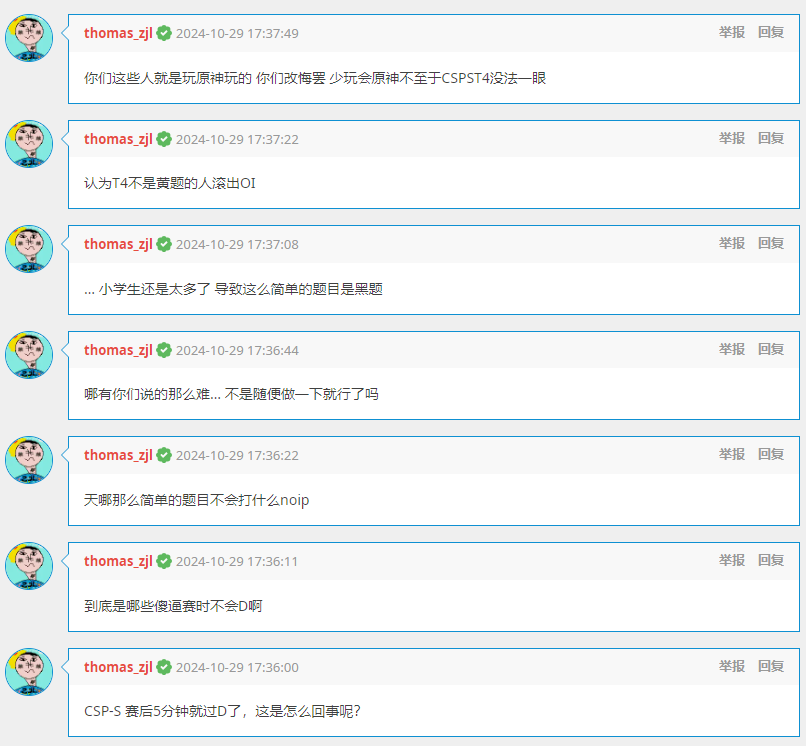This screenshot has height=746, width=806.
Task: Click avatar of the 17:37:49 comment
Action: point(29,38)
